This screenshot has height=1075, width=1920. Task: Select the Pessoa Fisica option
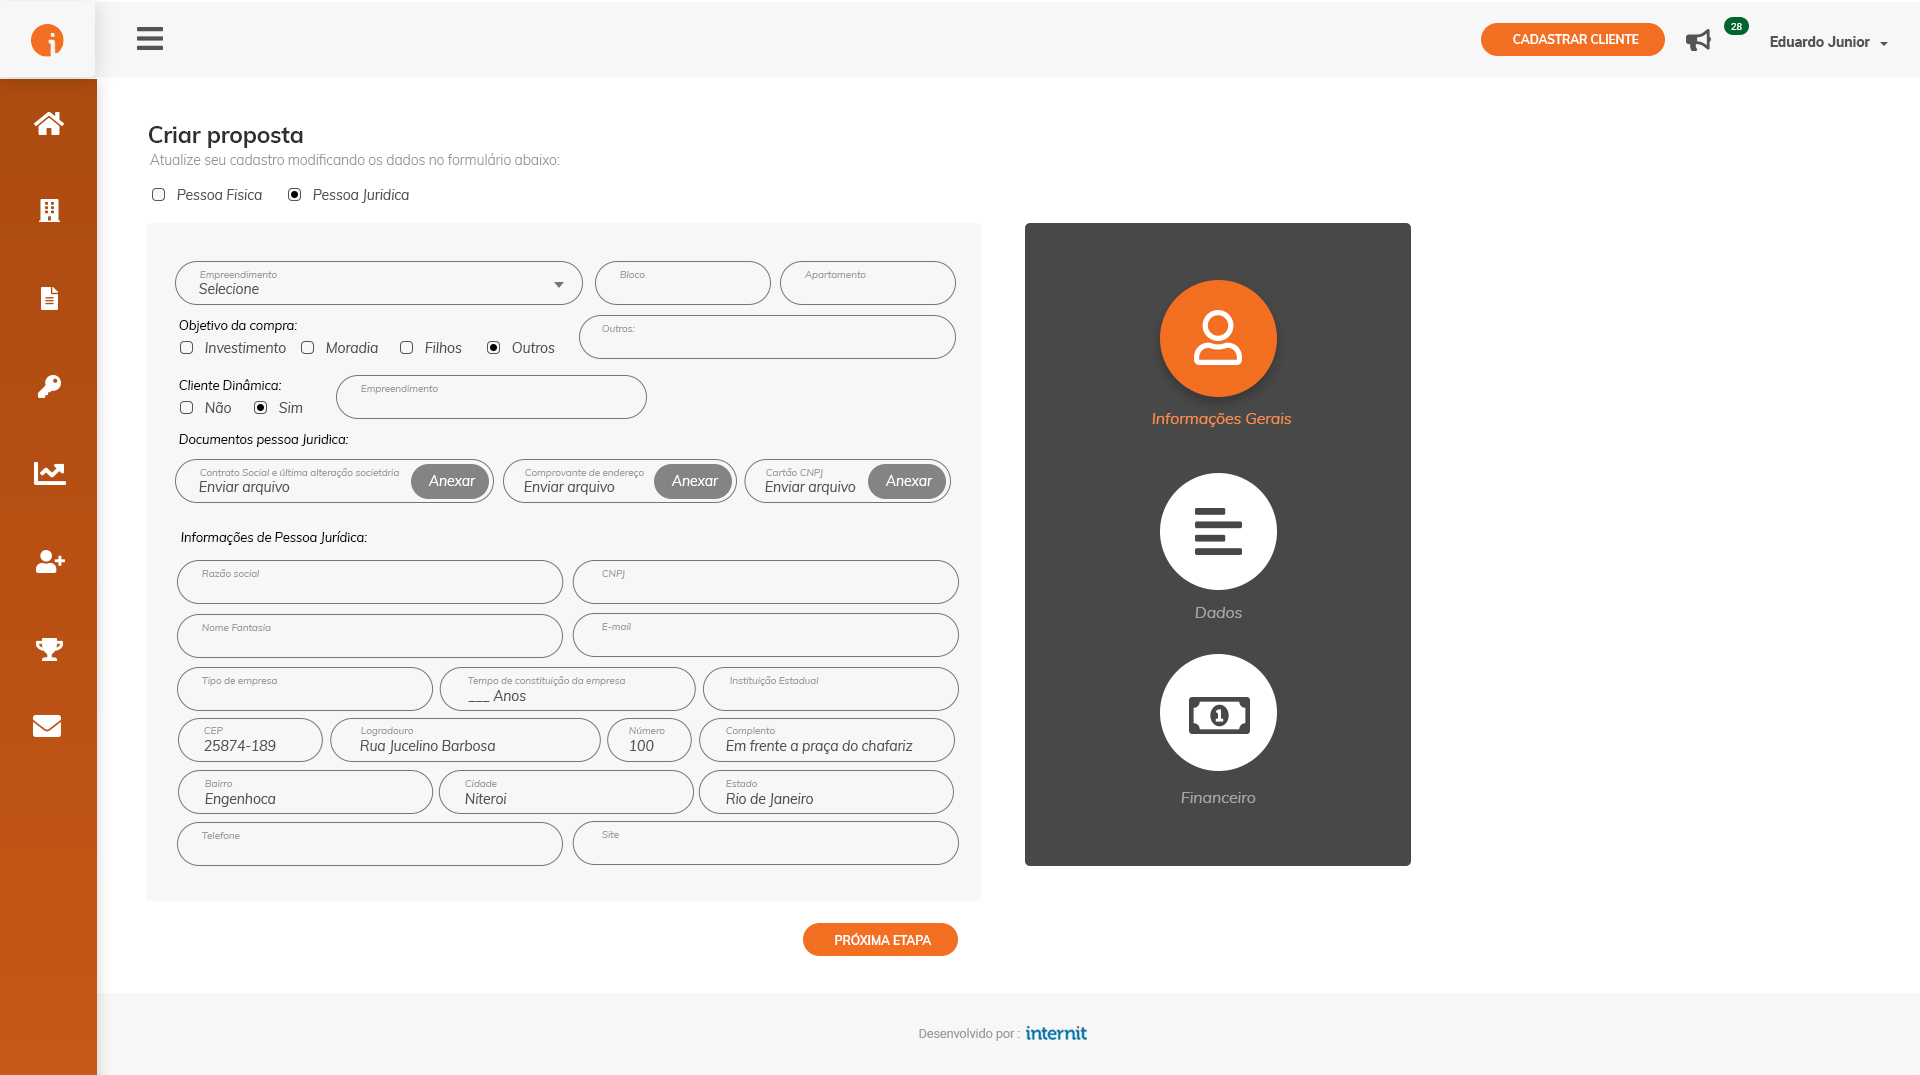click(x=159, y=195)
